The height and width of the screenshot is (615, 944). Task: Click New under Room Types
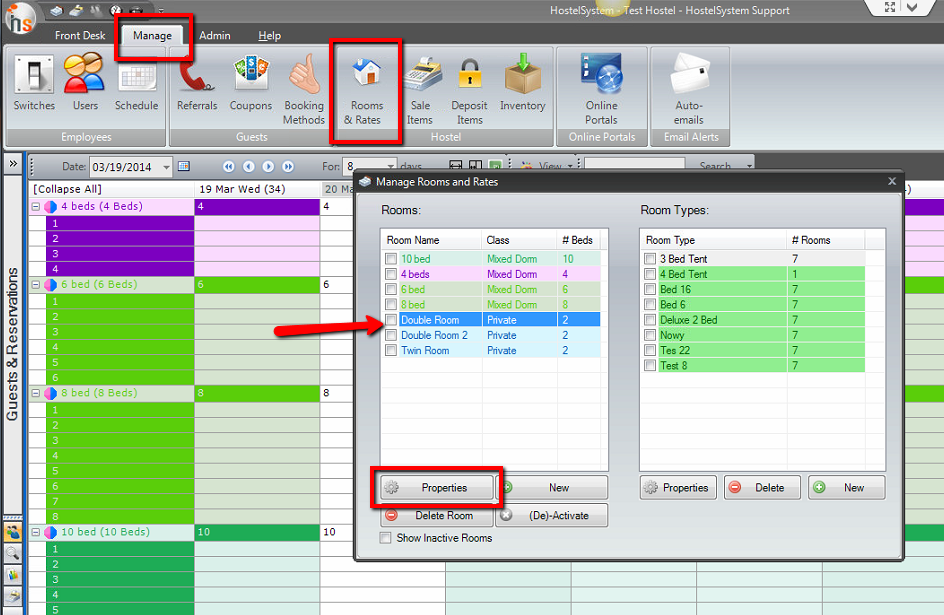click(846, 487)
